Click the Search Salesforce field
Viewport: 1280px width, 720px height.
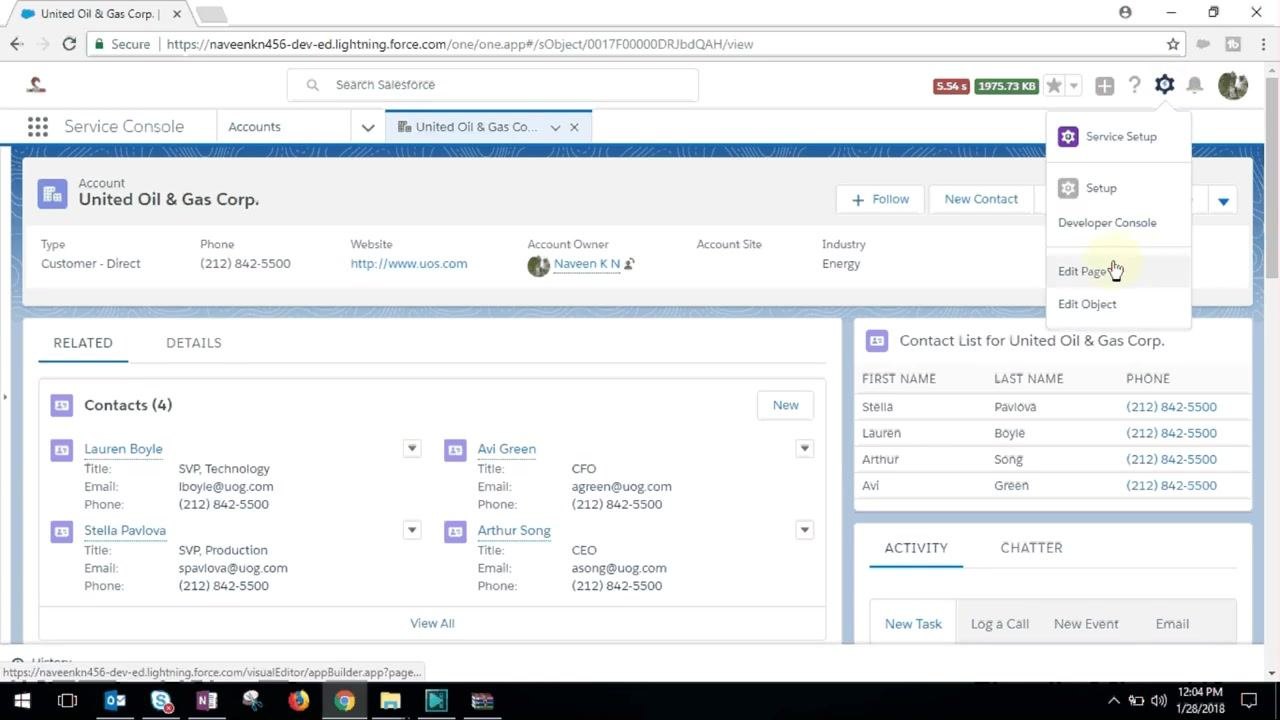click(x=493, y=85)
